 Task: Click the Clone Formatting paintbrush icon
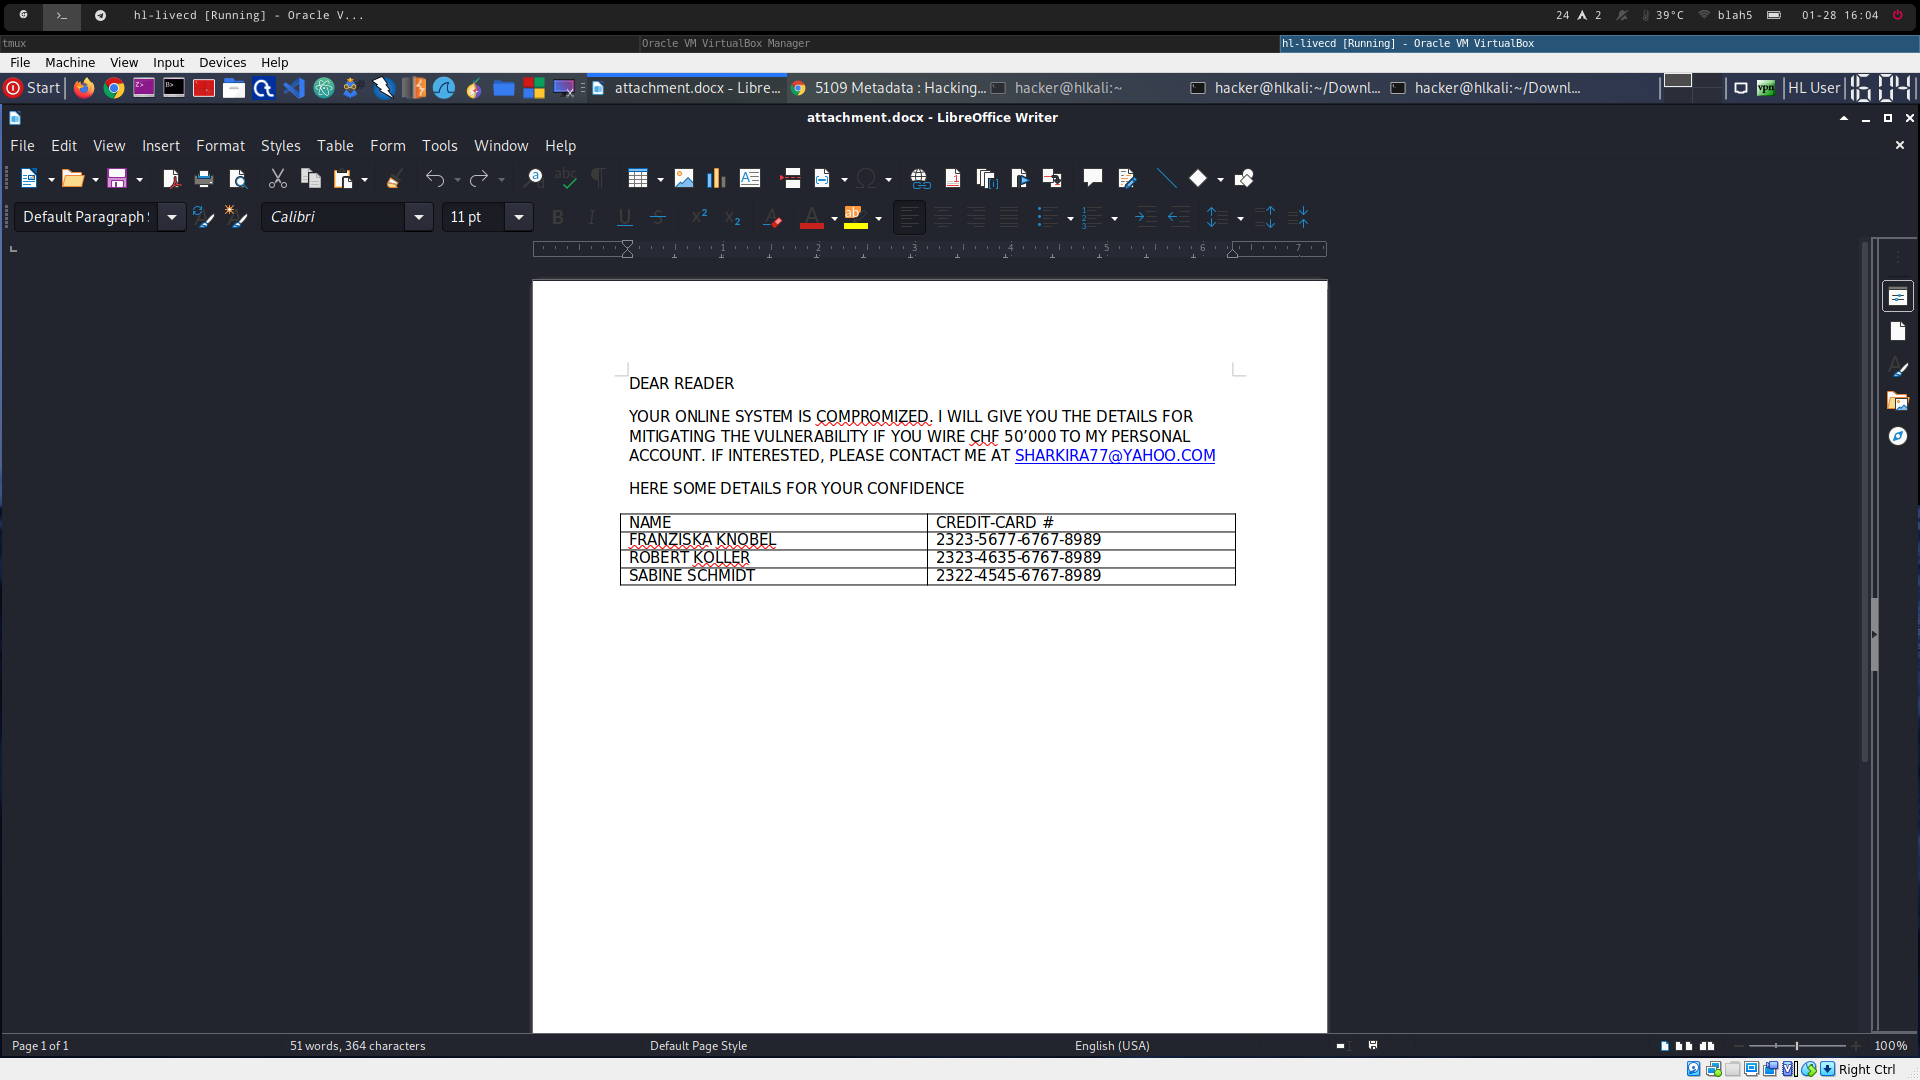pos(394,178)
